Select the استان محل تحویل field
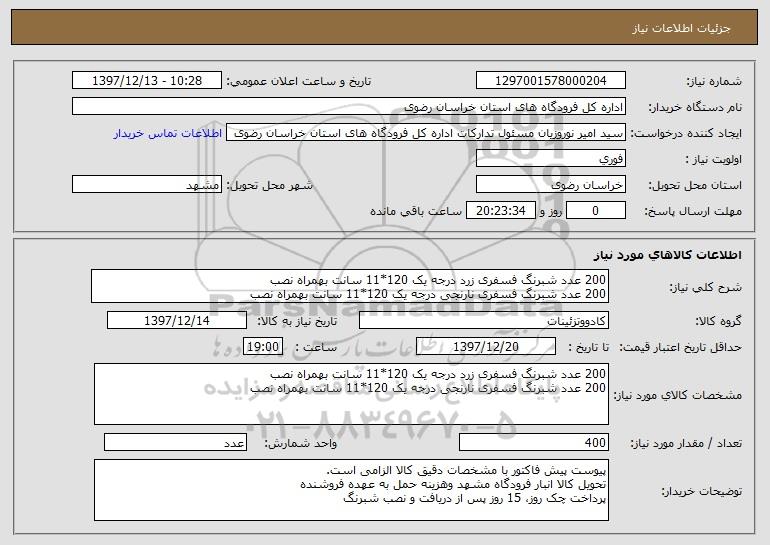The height and width of the screenshot is (545, 770). pos(550,185)
